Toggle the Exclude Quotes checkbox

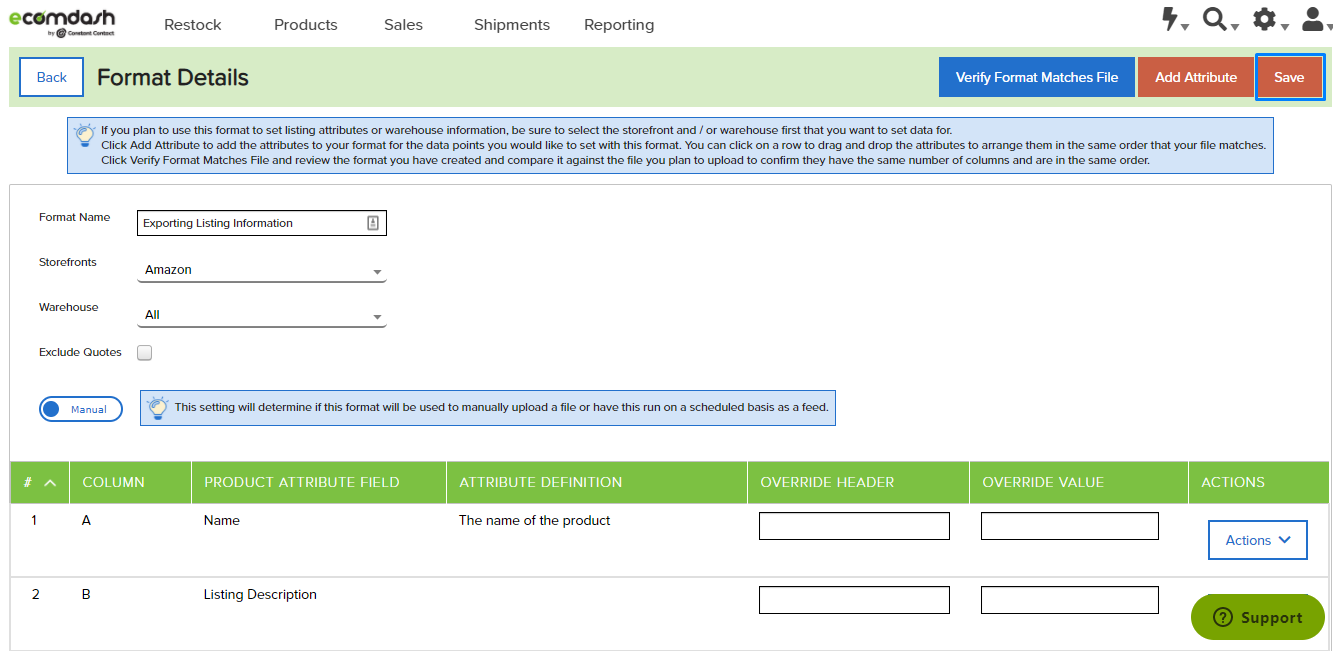point(145,352)
